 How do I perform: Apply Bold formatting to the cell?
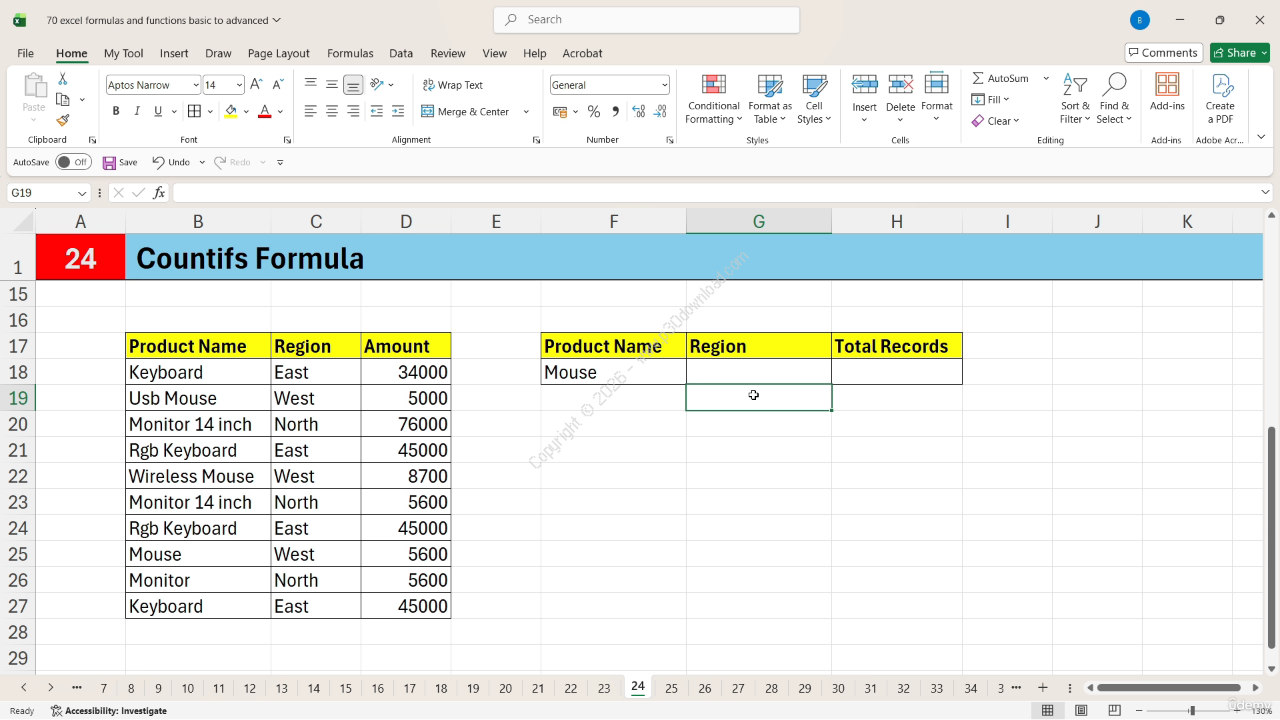pyautogui.click(x=116, y=112)
